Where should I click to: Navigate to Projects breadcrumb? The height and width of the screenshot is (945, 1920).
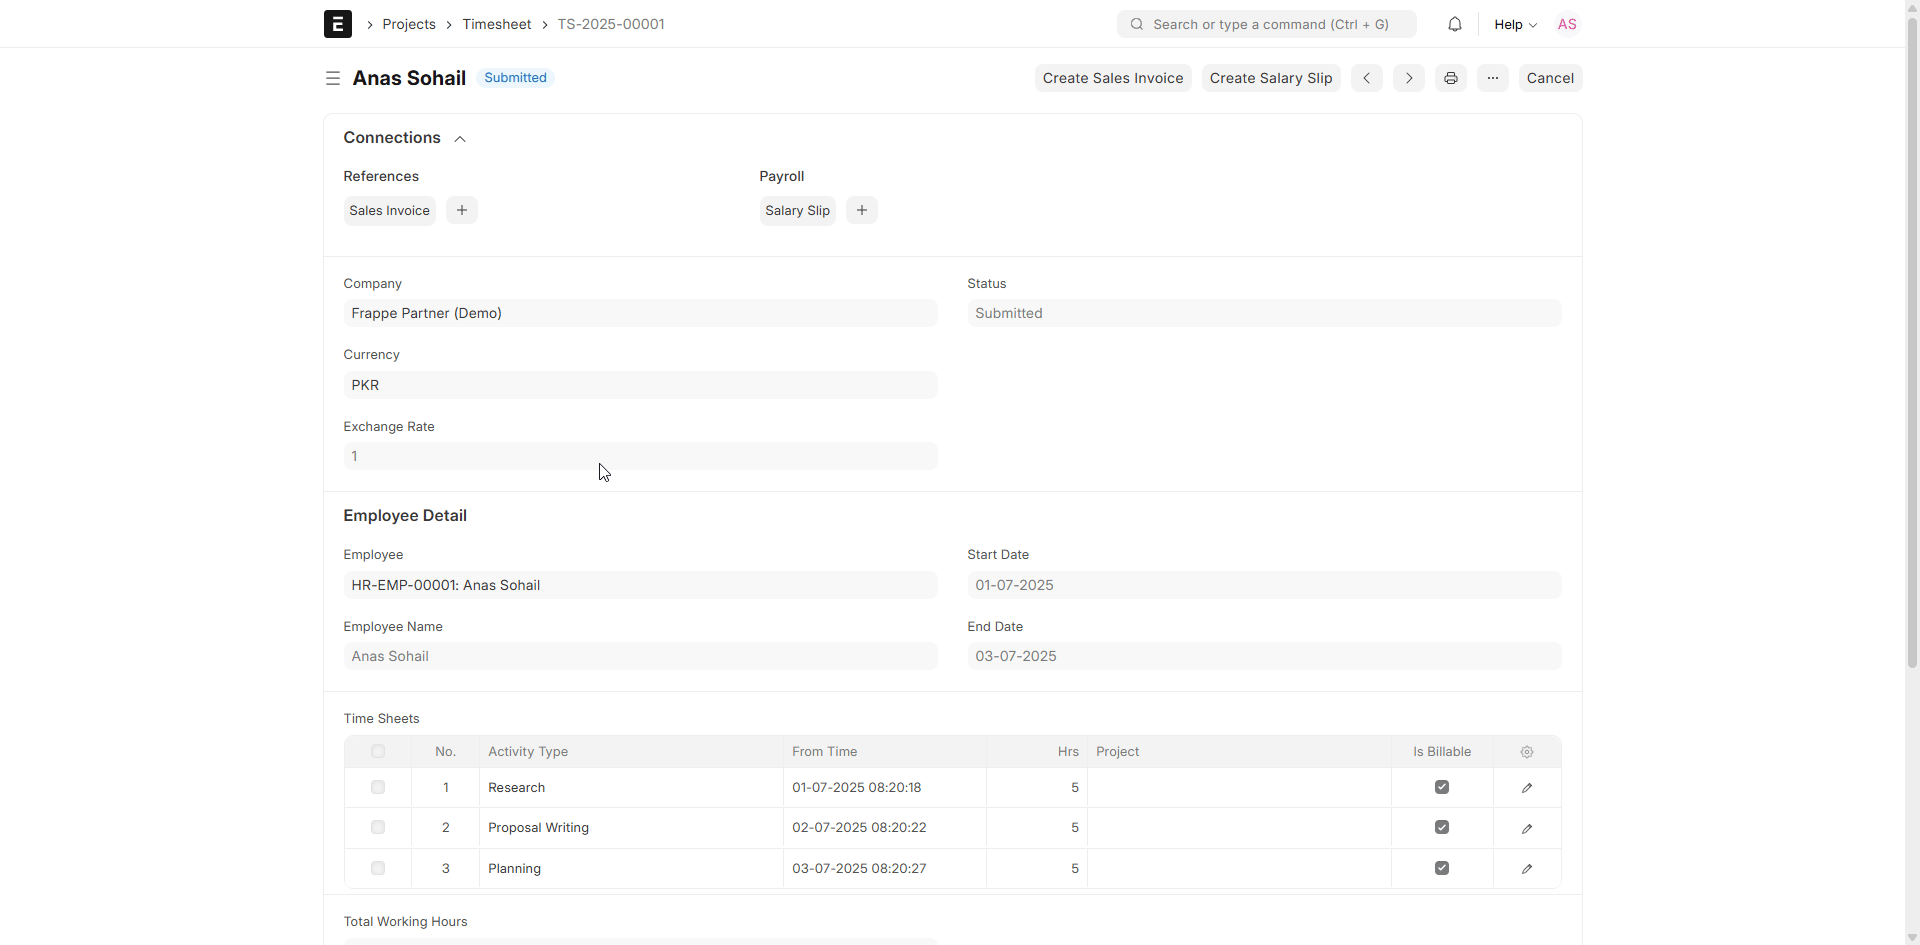click(409, 24)
